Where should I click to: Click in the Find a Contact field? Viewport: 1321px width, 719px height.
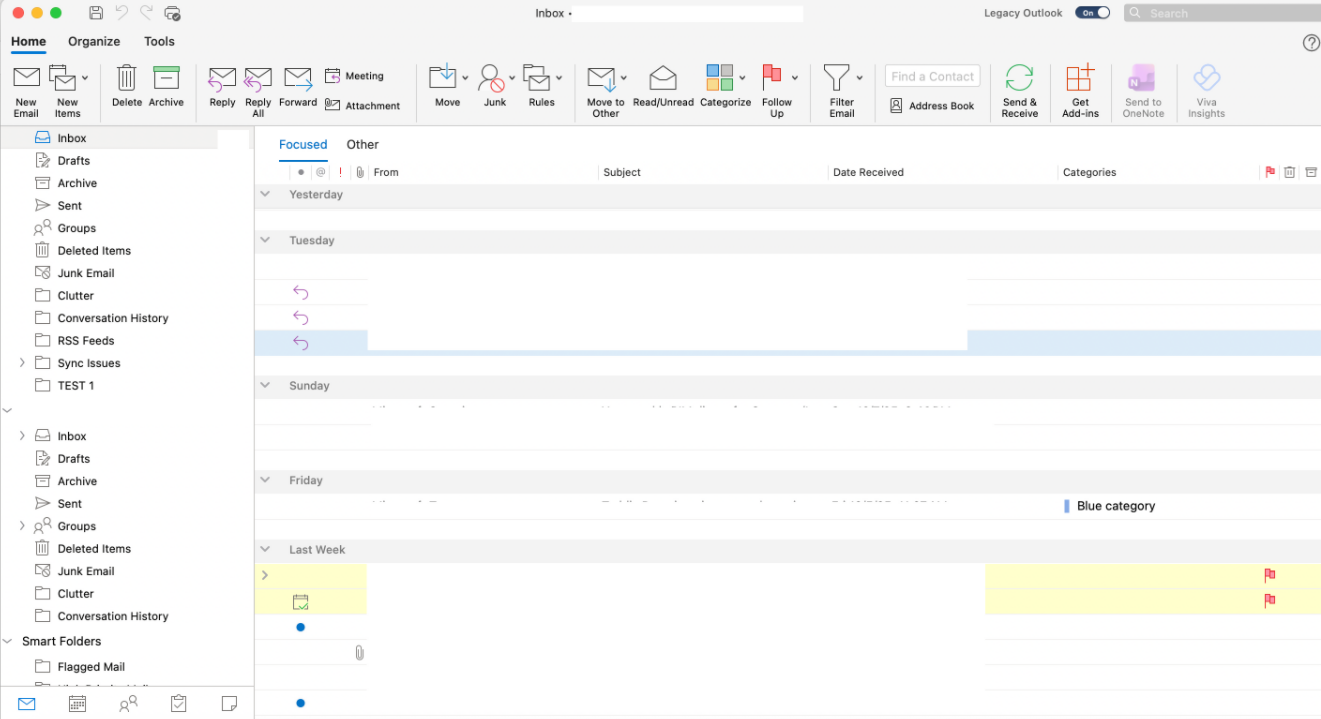pos(932,76)
